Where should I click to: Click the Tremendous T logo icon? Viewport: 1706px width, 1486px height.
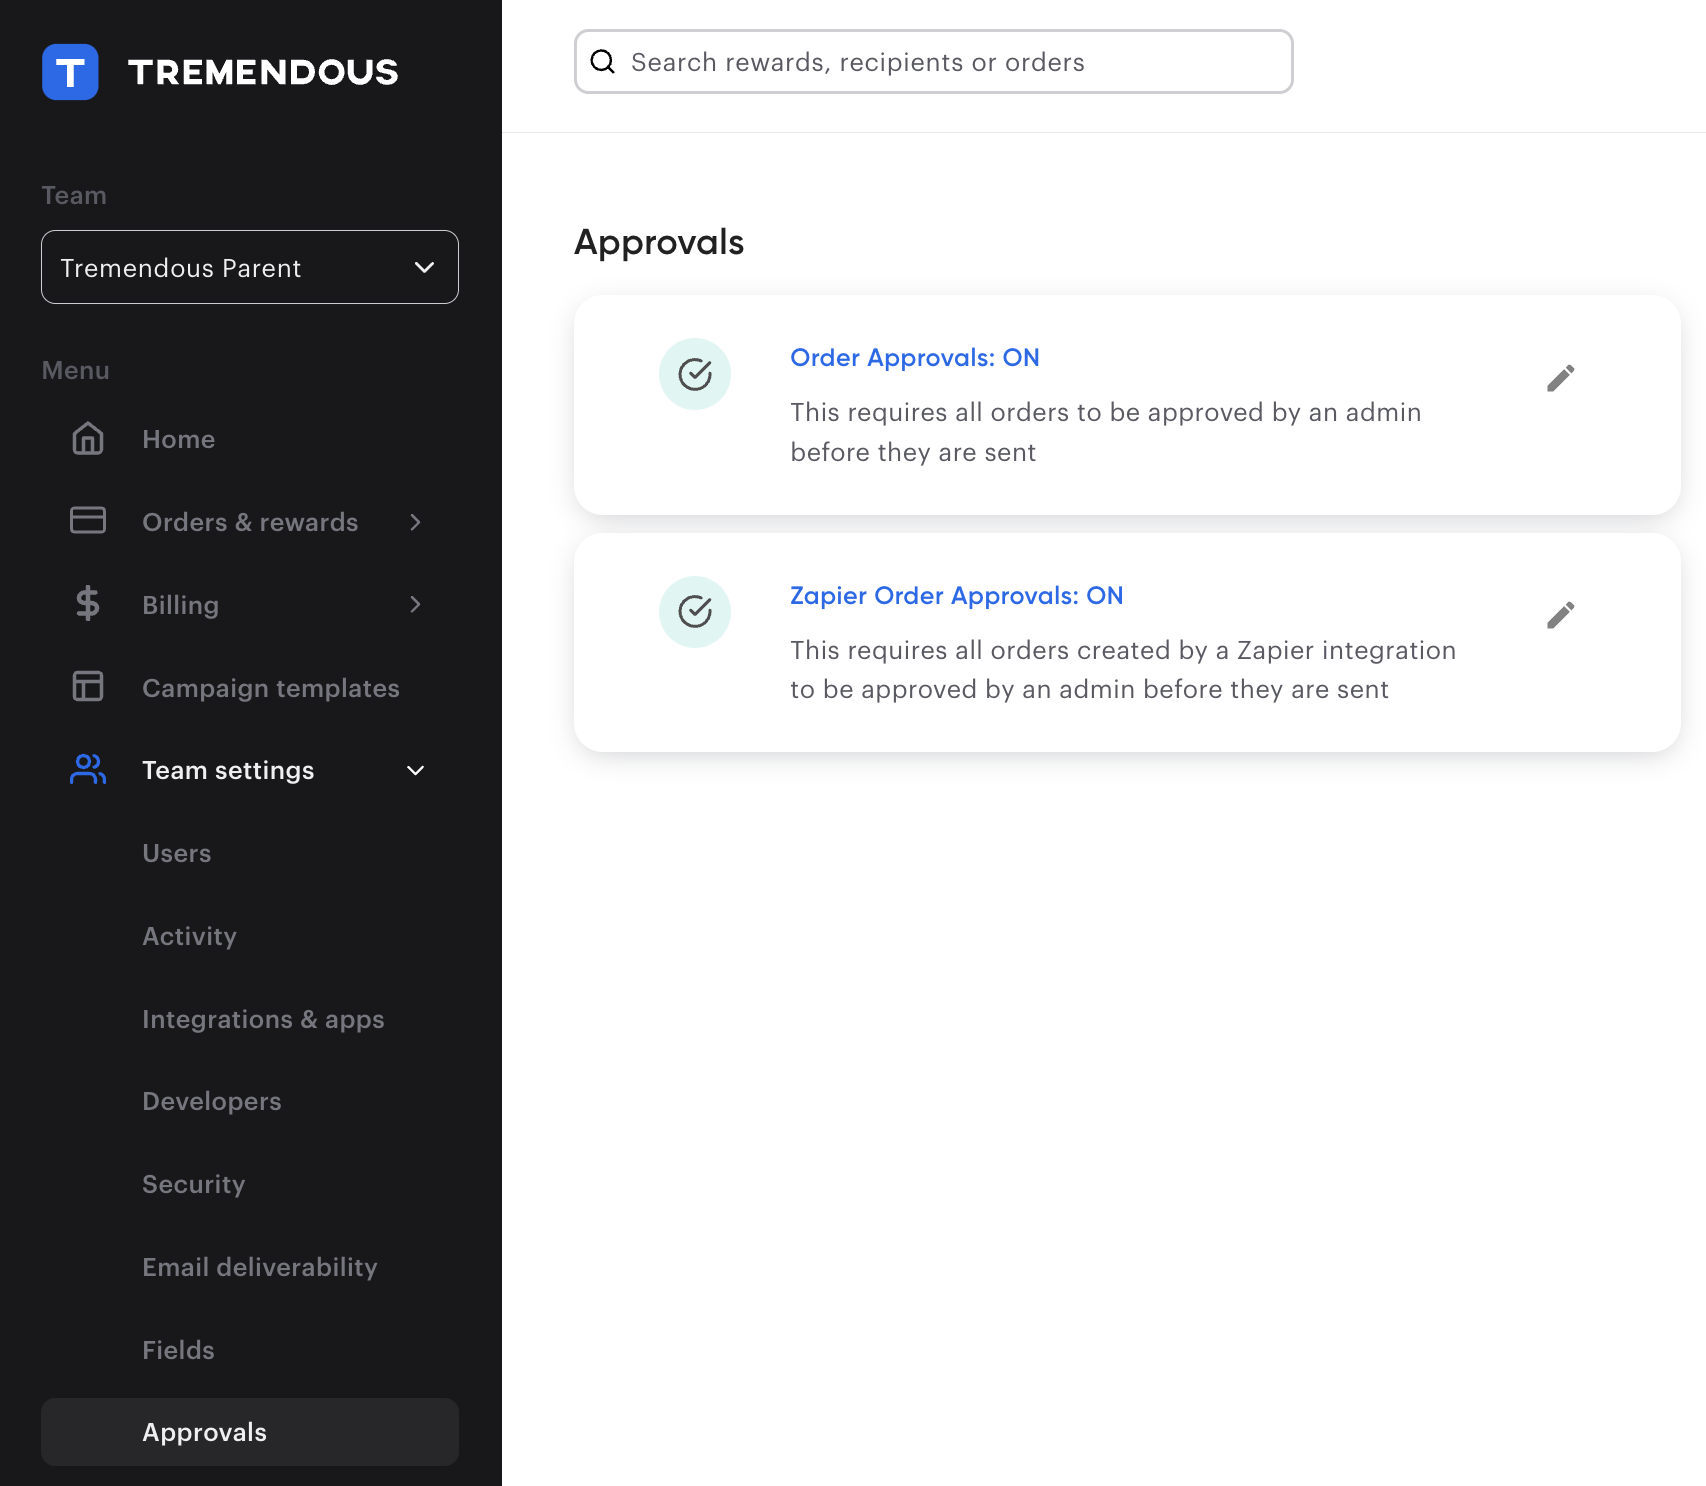click(70, 72)
